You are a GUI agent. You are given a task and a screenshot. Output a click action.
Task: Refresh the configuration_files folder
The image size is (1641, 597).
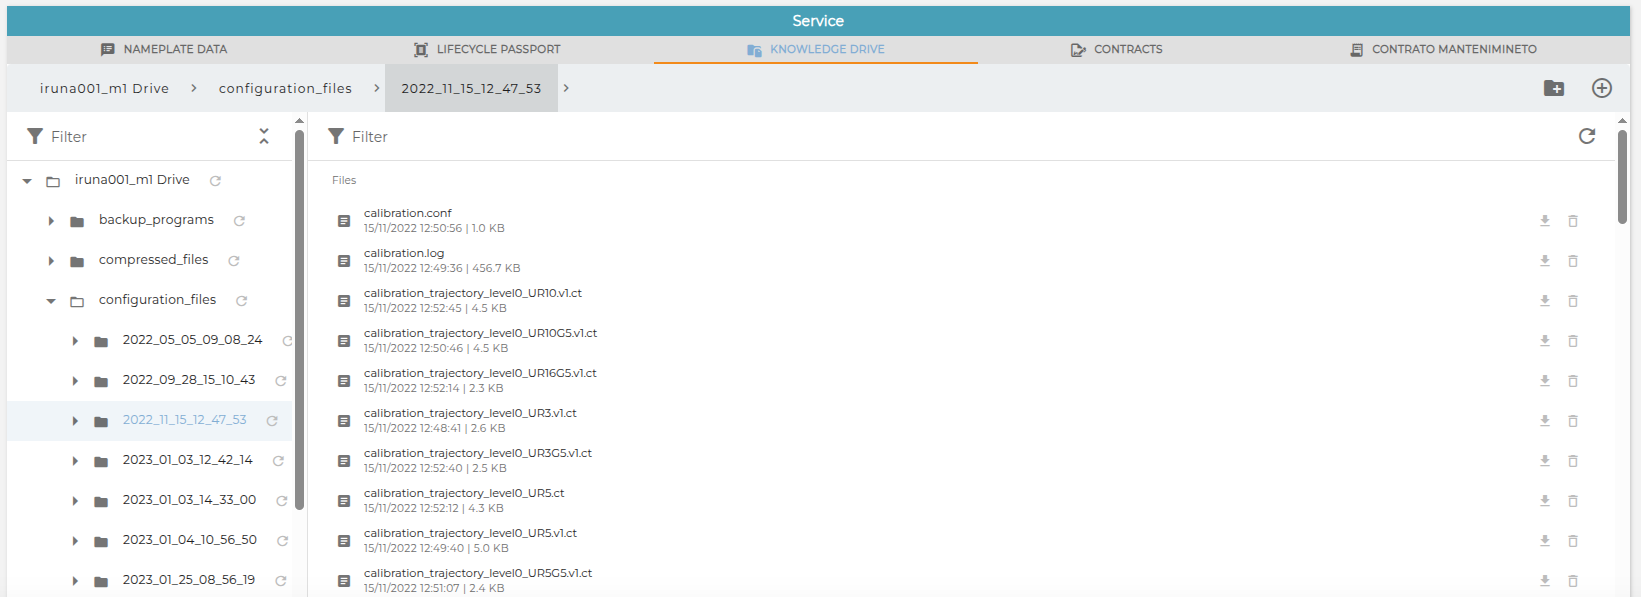(x=241, y=301)
